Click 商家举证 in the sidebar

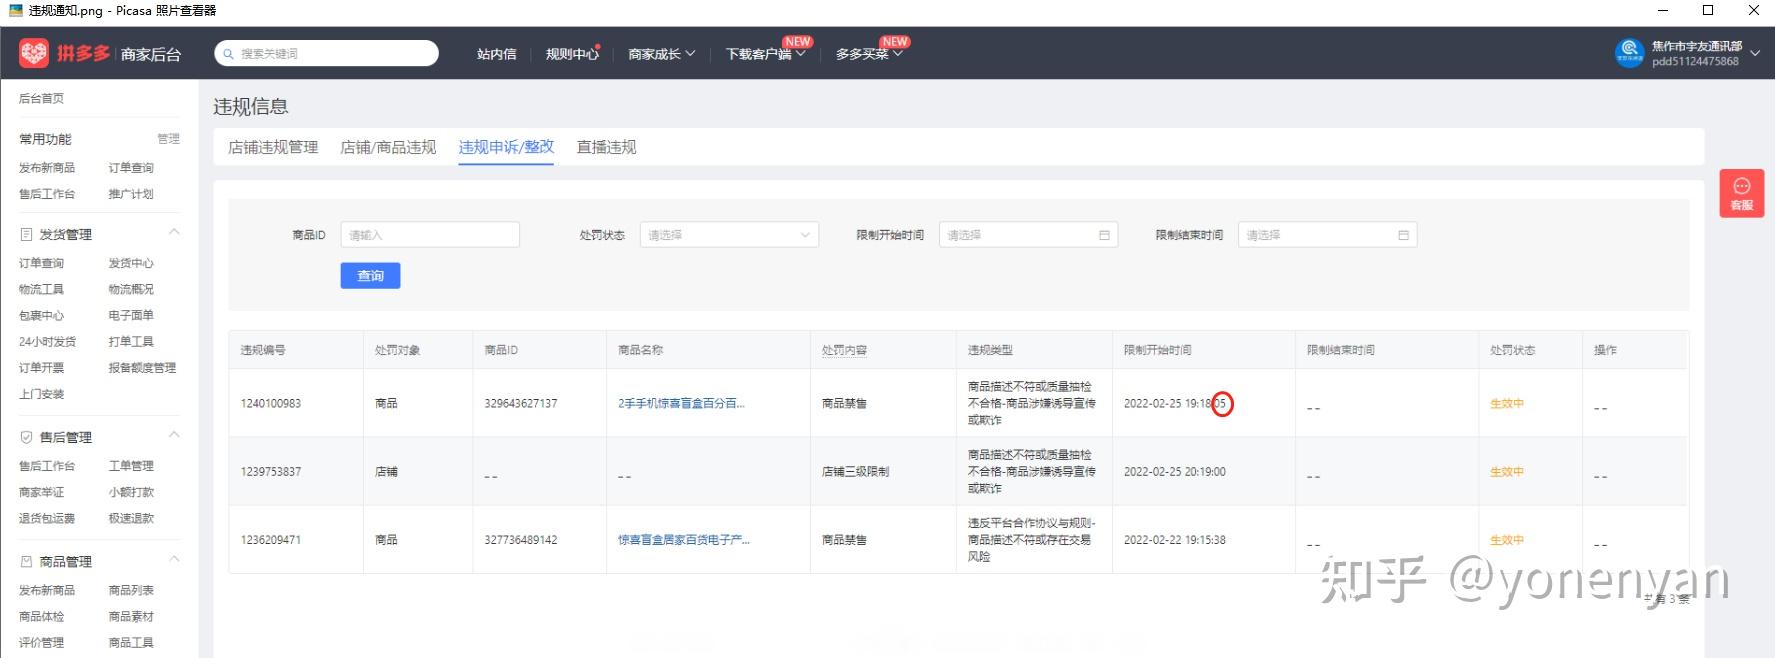pos(41,492)
